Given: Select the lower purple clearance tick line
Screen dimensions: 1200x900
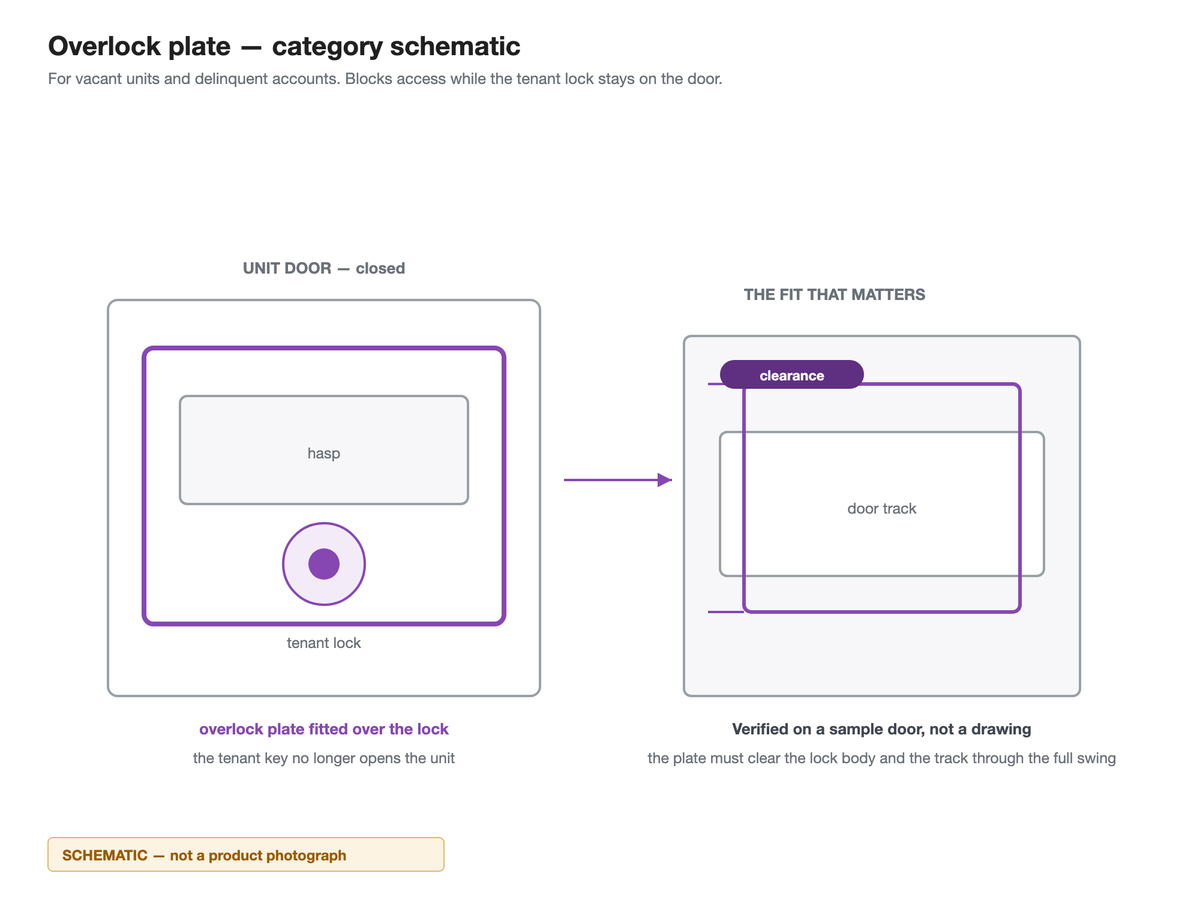Looking at the screenshot, I should pos(726,612).
